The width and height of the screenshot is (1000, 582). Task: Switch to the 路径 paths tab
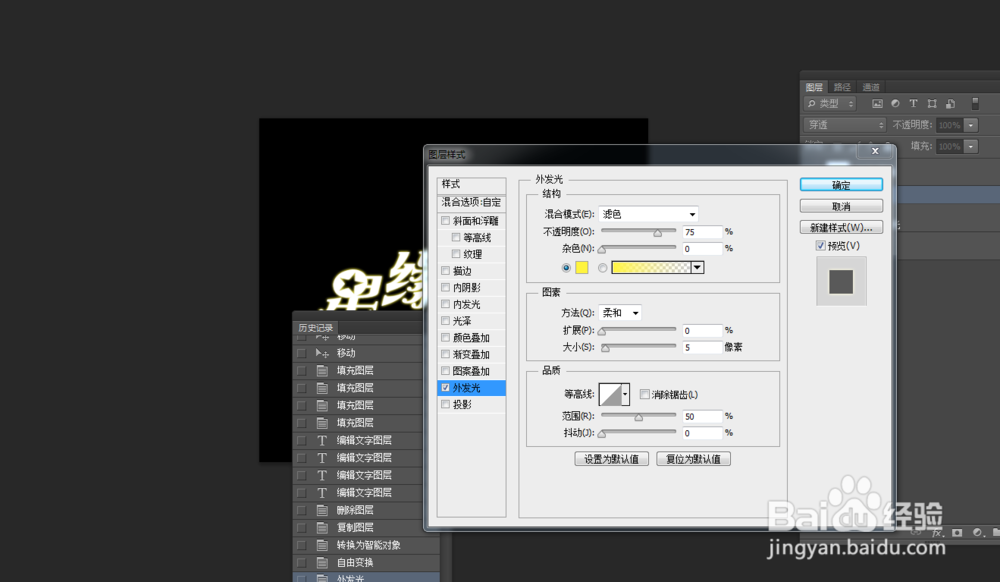[x=841, y=86]
